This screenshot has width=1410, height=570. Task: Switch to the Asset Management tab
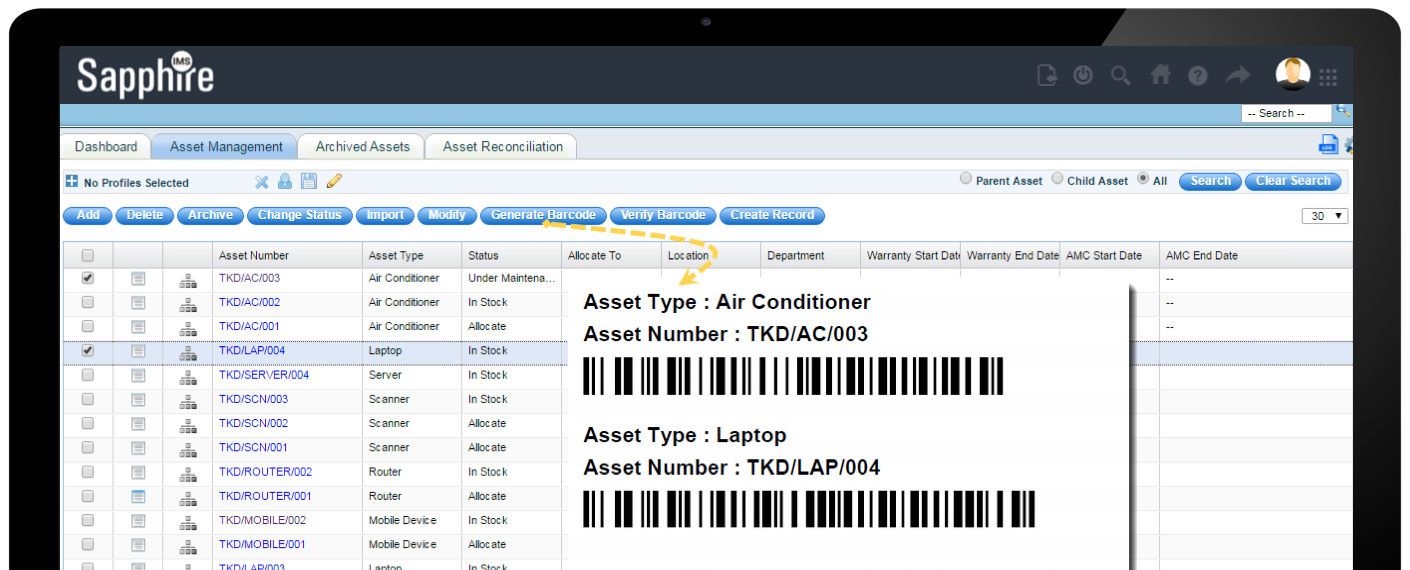click(x=226, y=147)
